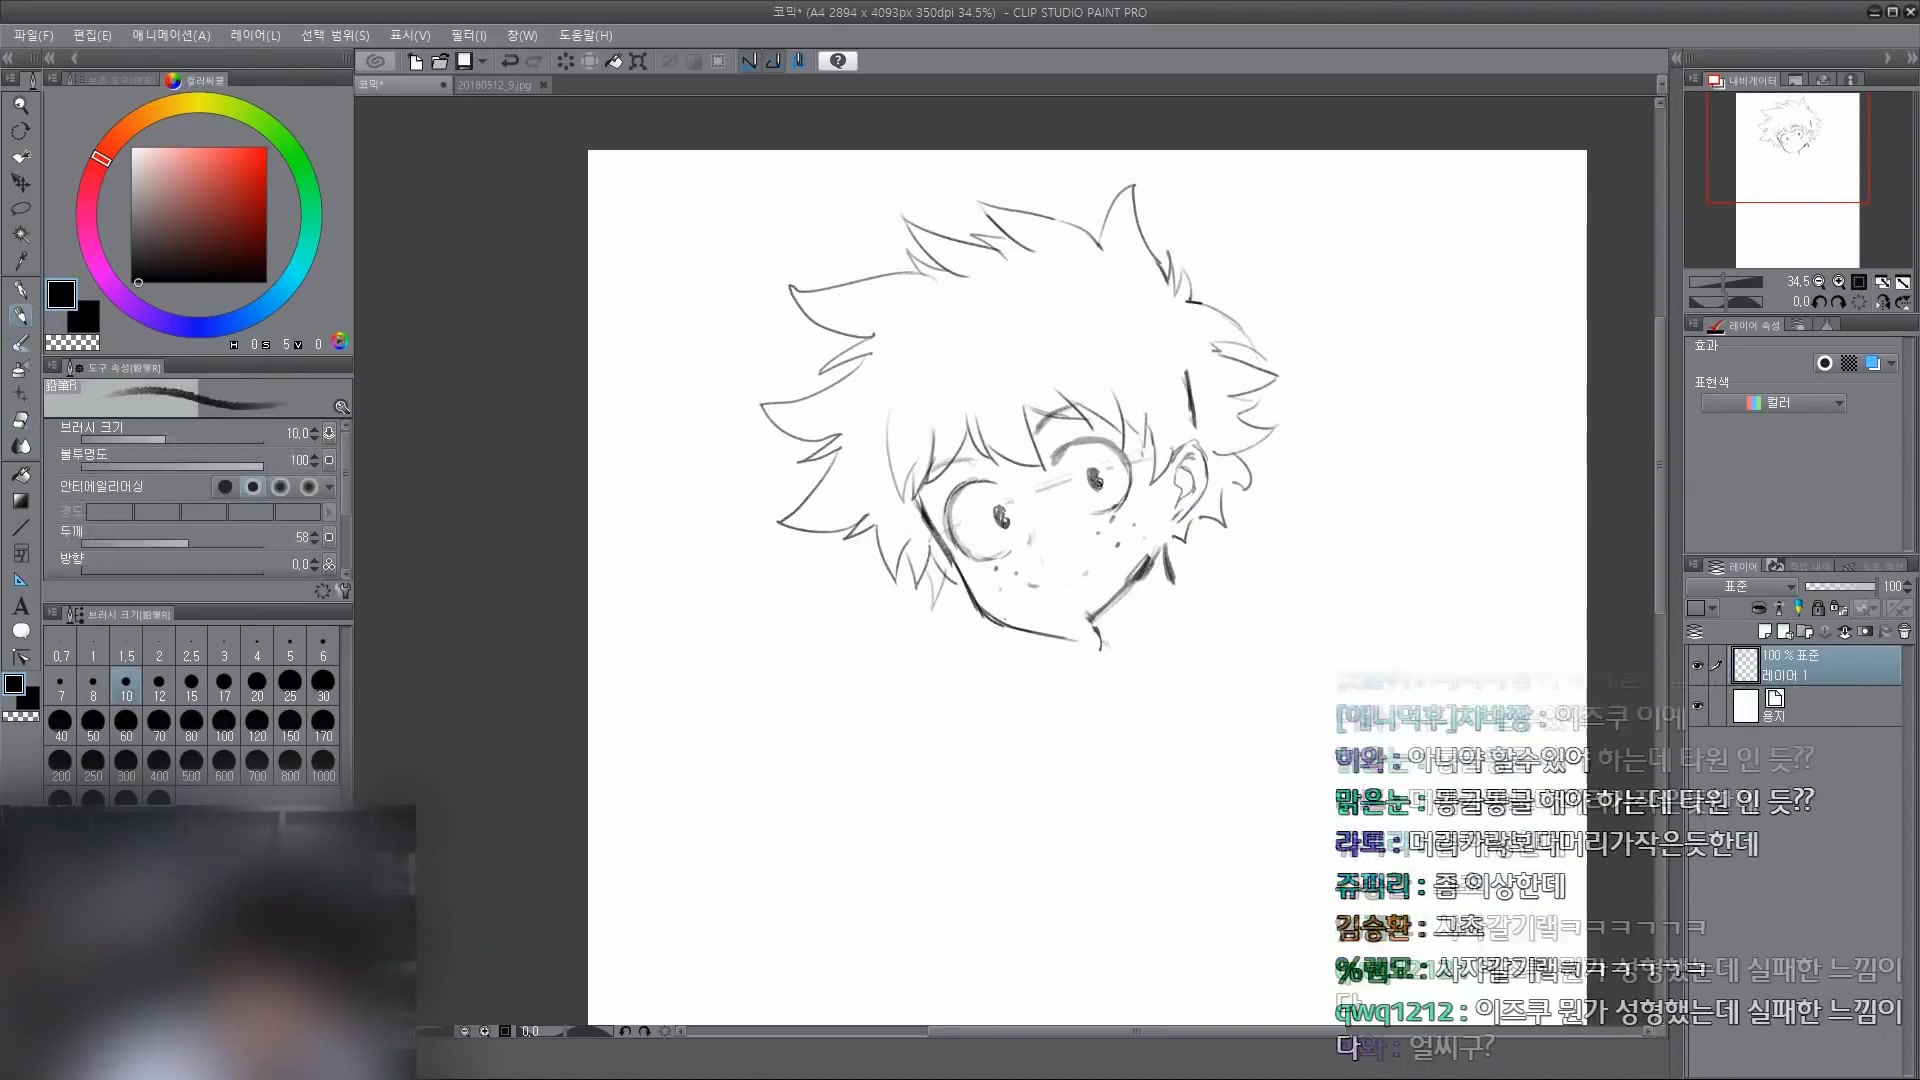The height and width of the screenshot is (1080, 1920).
Task: Toggle clip to layer below
Action: pyautogui.click(x=1758, y=607)
